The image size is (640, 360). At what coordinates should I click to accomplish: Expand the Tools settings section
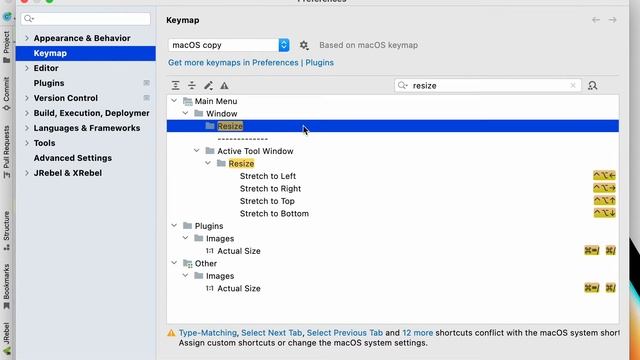(x=27, y=143)
